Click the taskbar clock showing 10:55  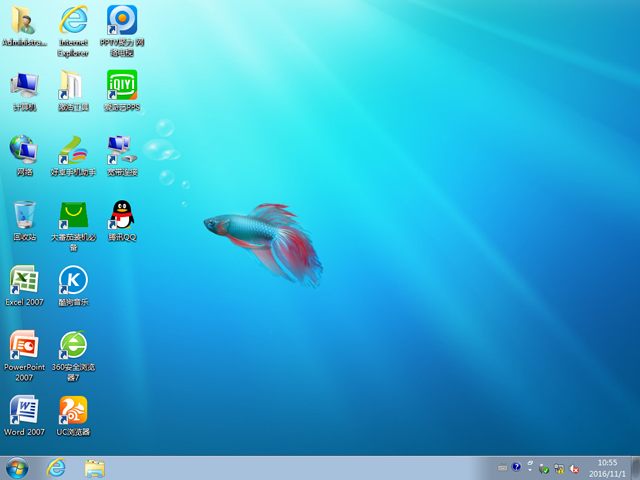[x=607, y=467]
